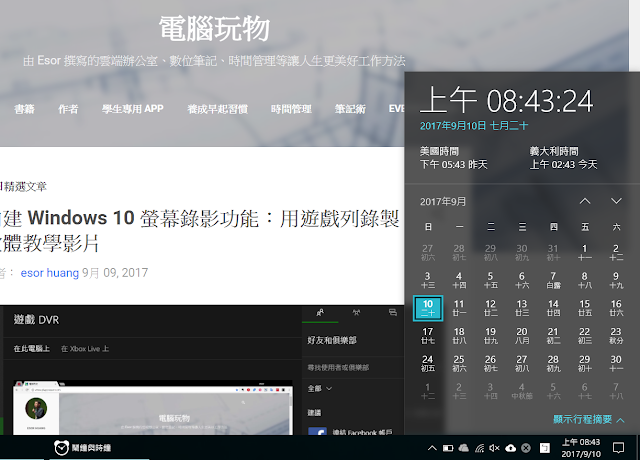640x460 pixels.
Task: Select September 7 白露 in calendar
Action: 553,280
